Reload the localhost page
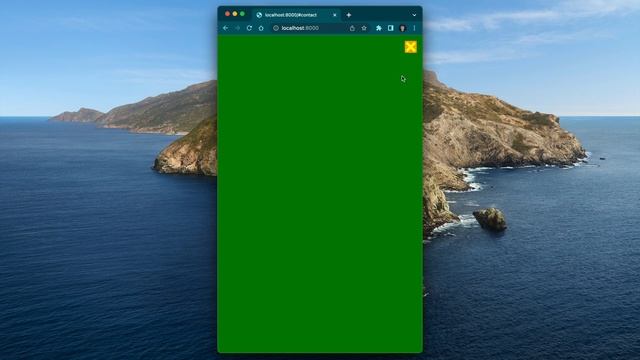 [x=249, y=28]
